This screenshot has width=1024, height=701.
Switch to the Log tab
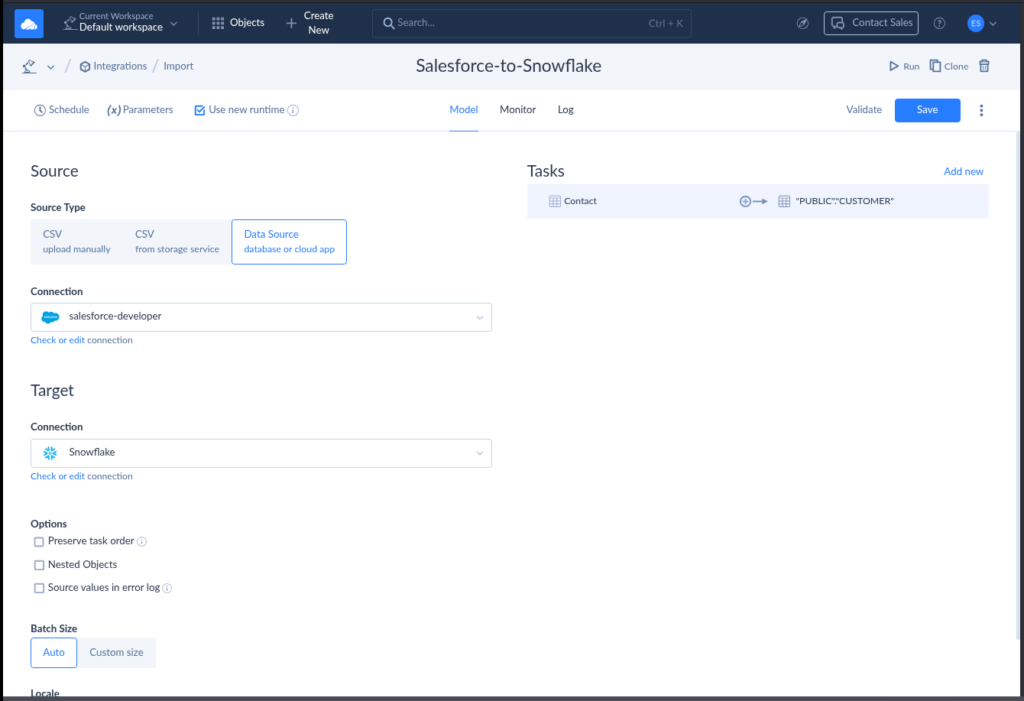pos(566,110)
